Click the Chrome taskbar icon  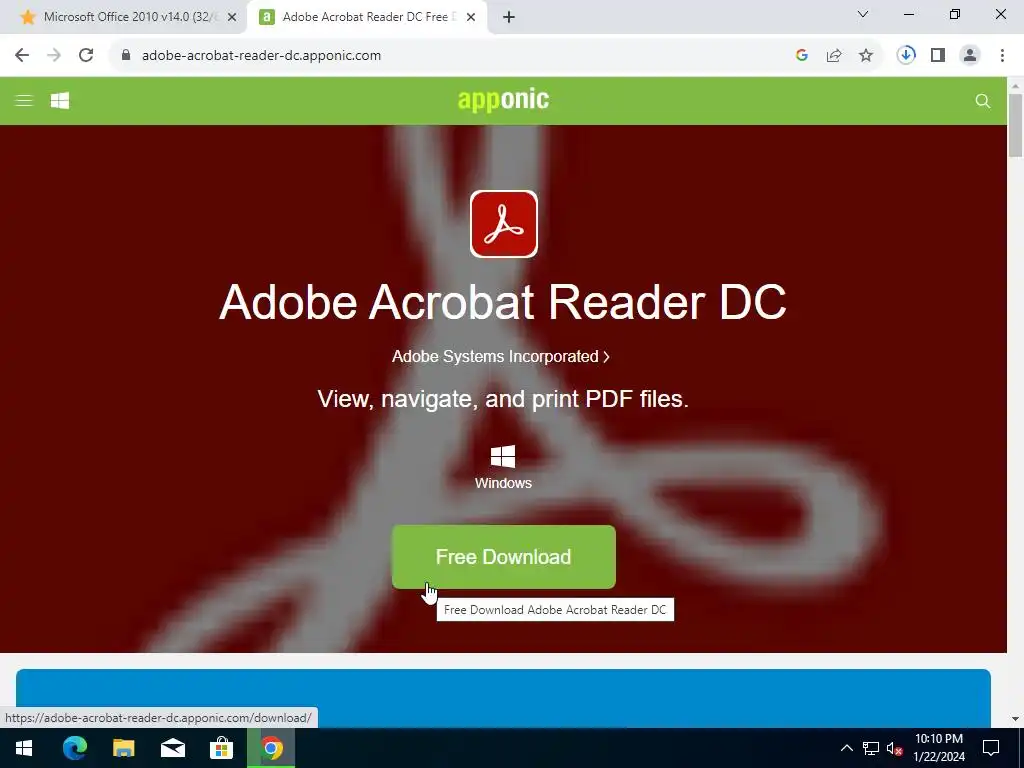pyautogui.click(x=271, y=748)
